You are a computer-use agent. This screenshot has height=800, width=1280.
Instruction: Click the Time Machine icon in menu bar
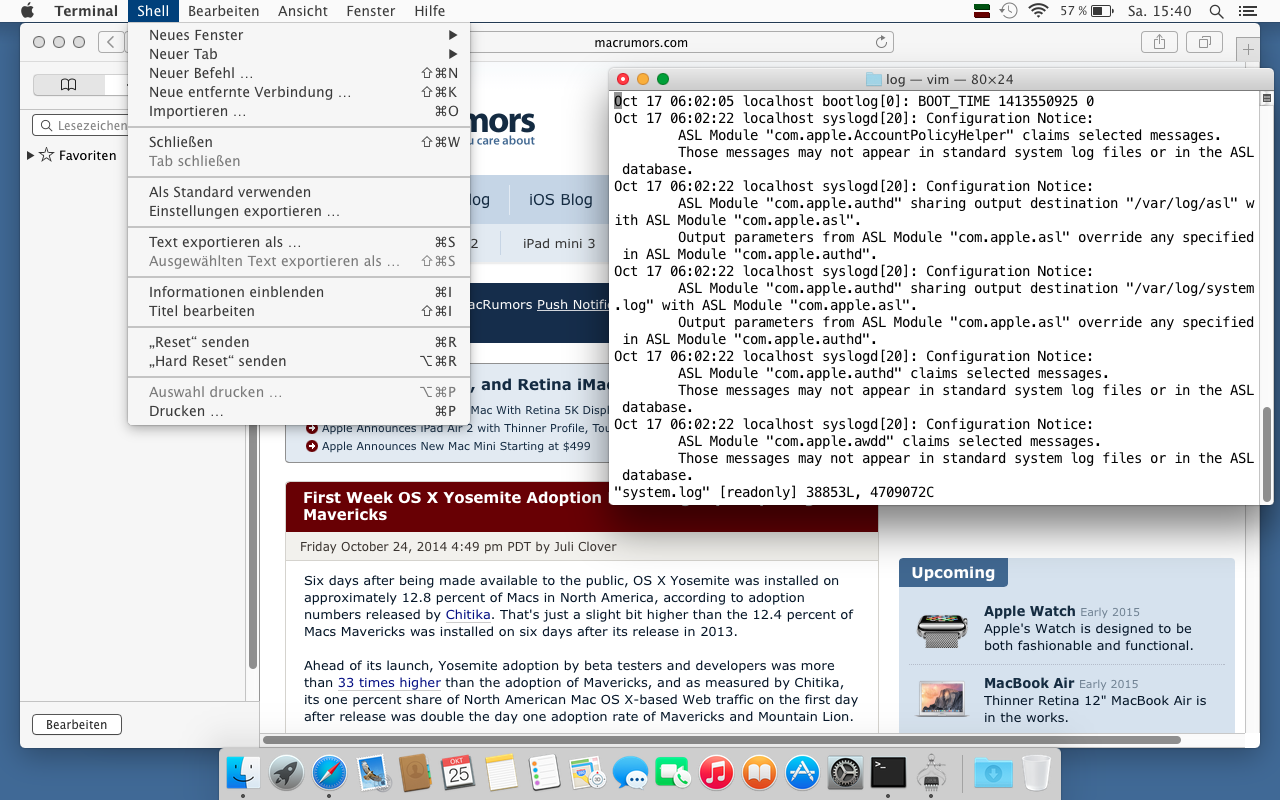coord(1009,11)
